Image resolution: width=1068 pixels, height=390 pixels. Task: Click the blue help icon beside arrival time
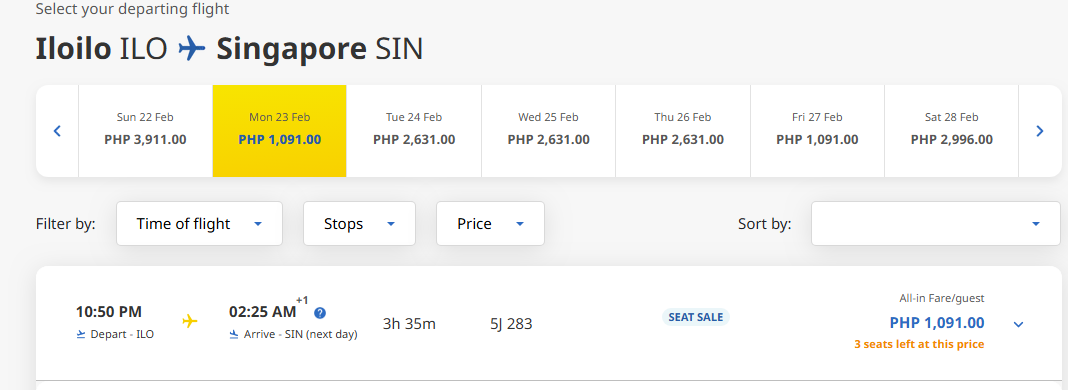(x=319, y=313)
